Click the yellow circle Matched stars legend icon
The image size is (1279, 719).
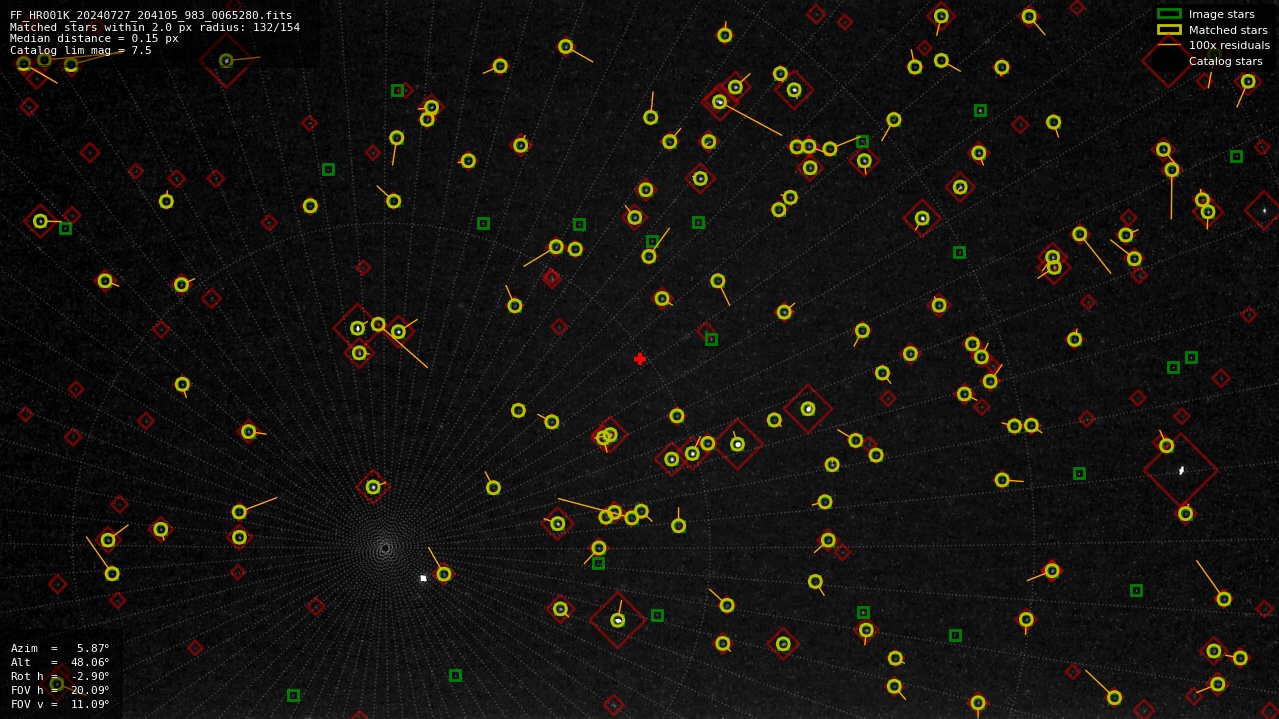1169,30
